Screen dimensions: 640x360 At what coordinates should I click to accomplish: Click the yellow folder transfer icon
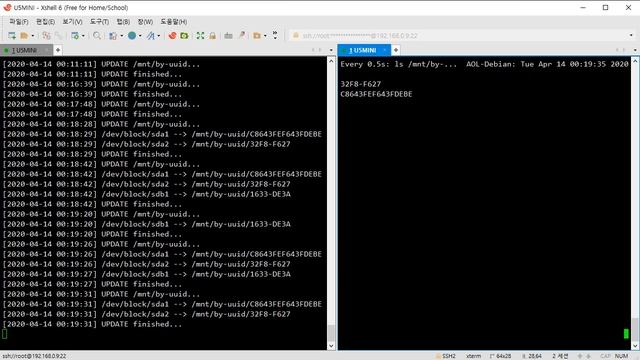pos(257,36)
